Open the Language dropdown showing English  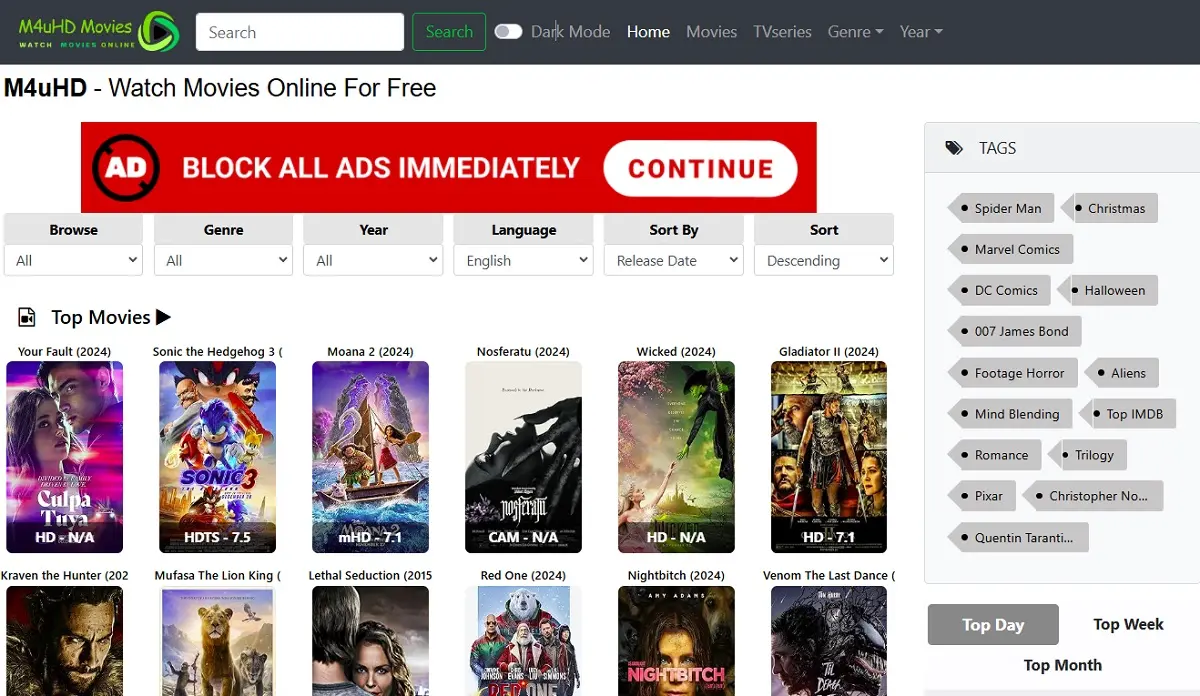(524, 260)
